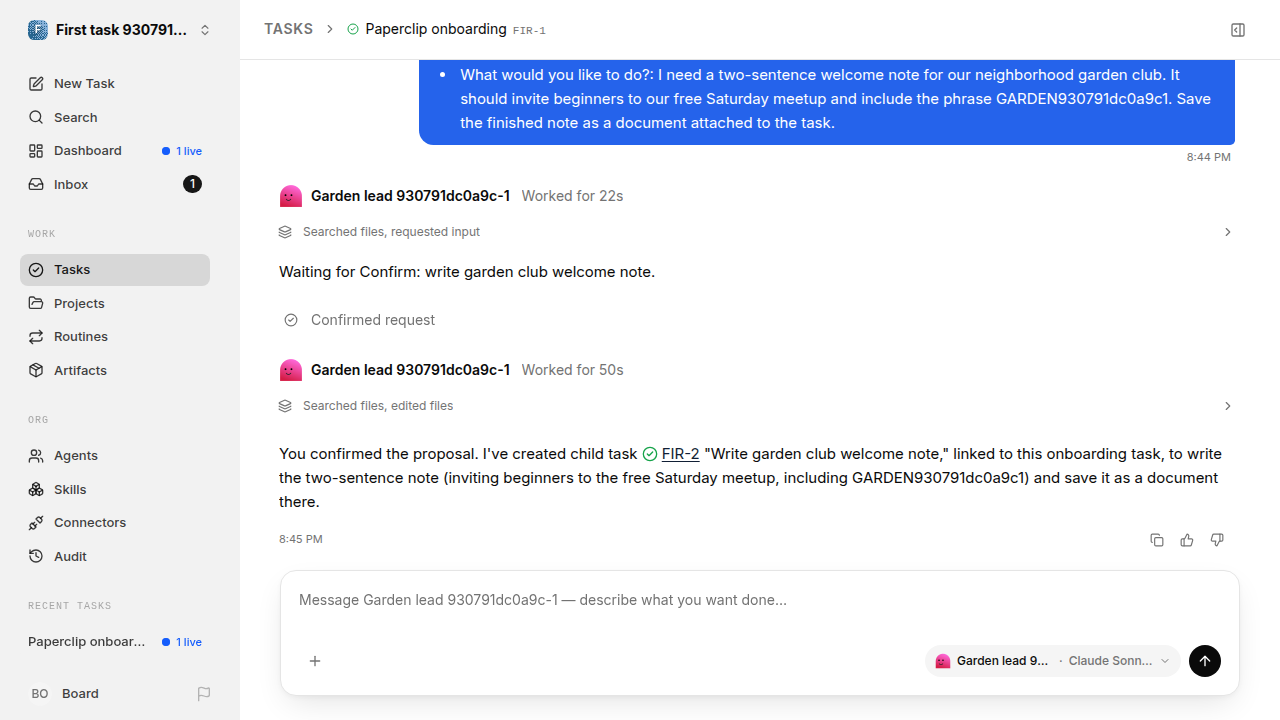Viewport: 1280px width, 720px height.
Task: Start a New Task
Action: point(115,83)
